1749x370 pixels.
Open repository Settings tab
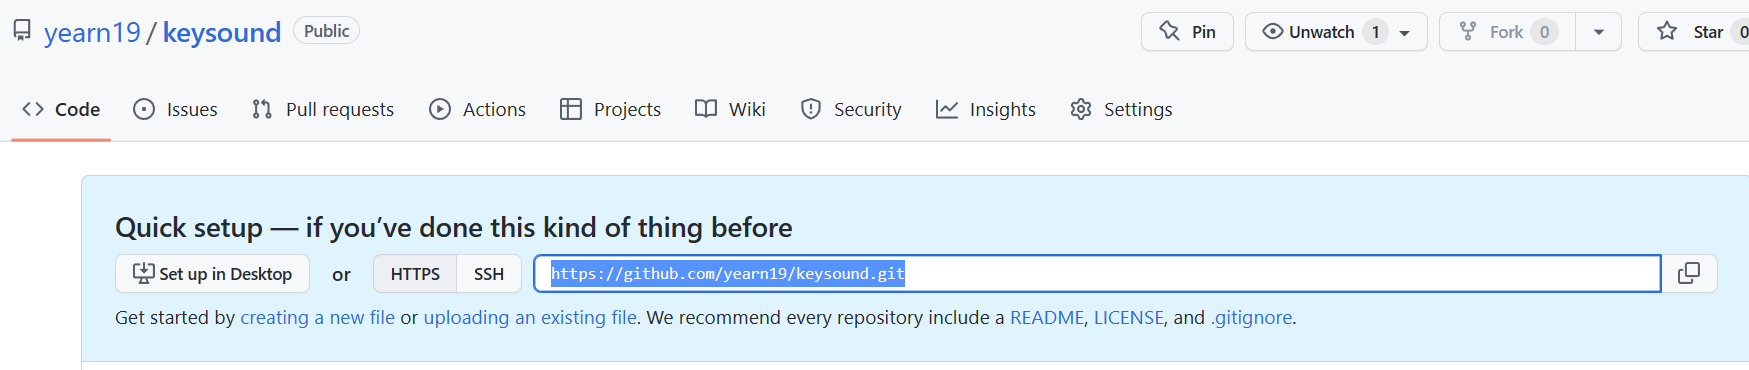[1121, 109]
